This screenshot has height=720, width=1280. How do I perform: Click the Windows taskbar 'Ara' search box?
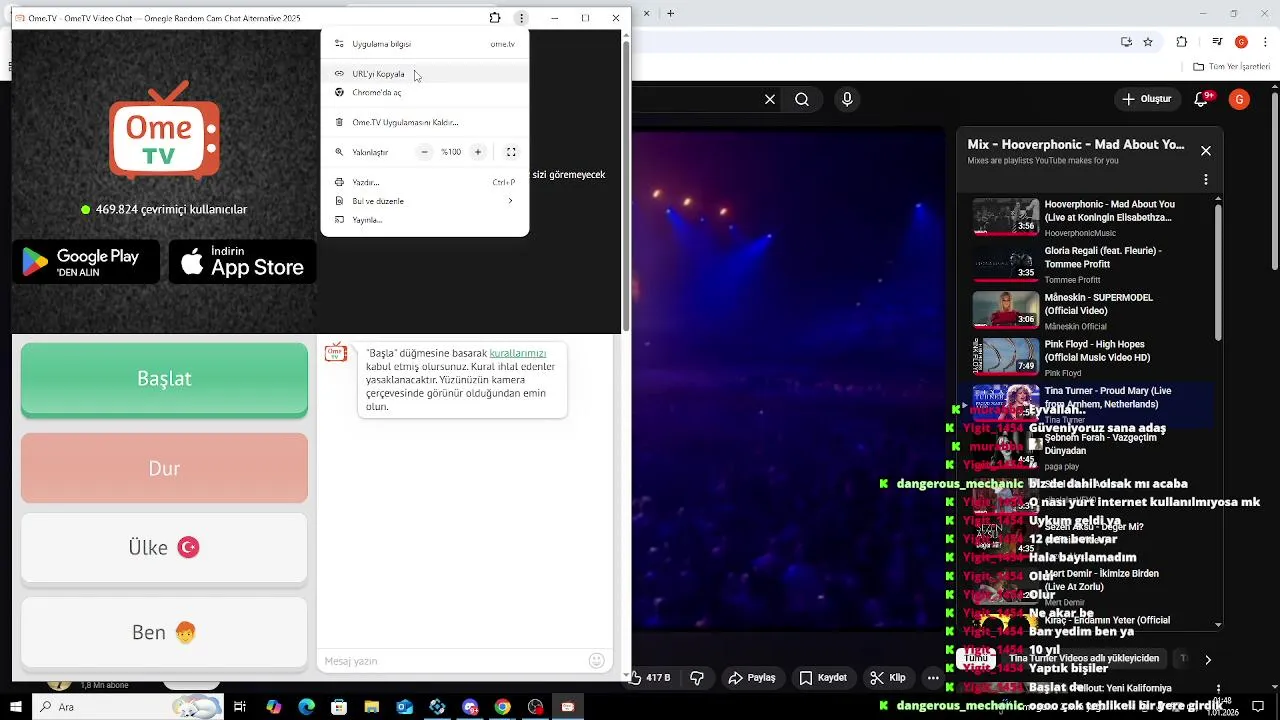(128, 707)
